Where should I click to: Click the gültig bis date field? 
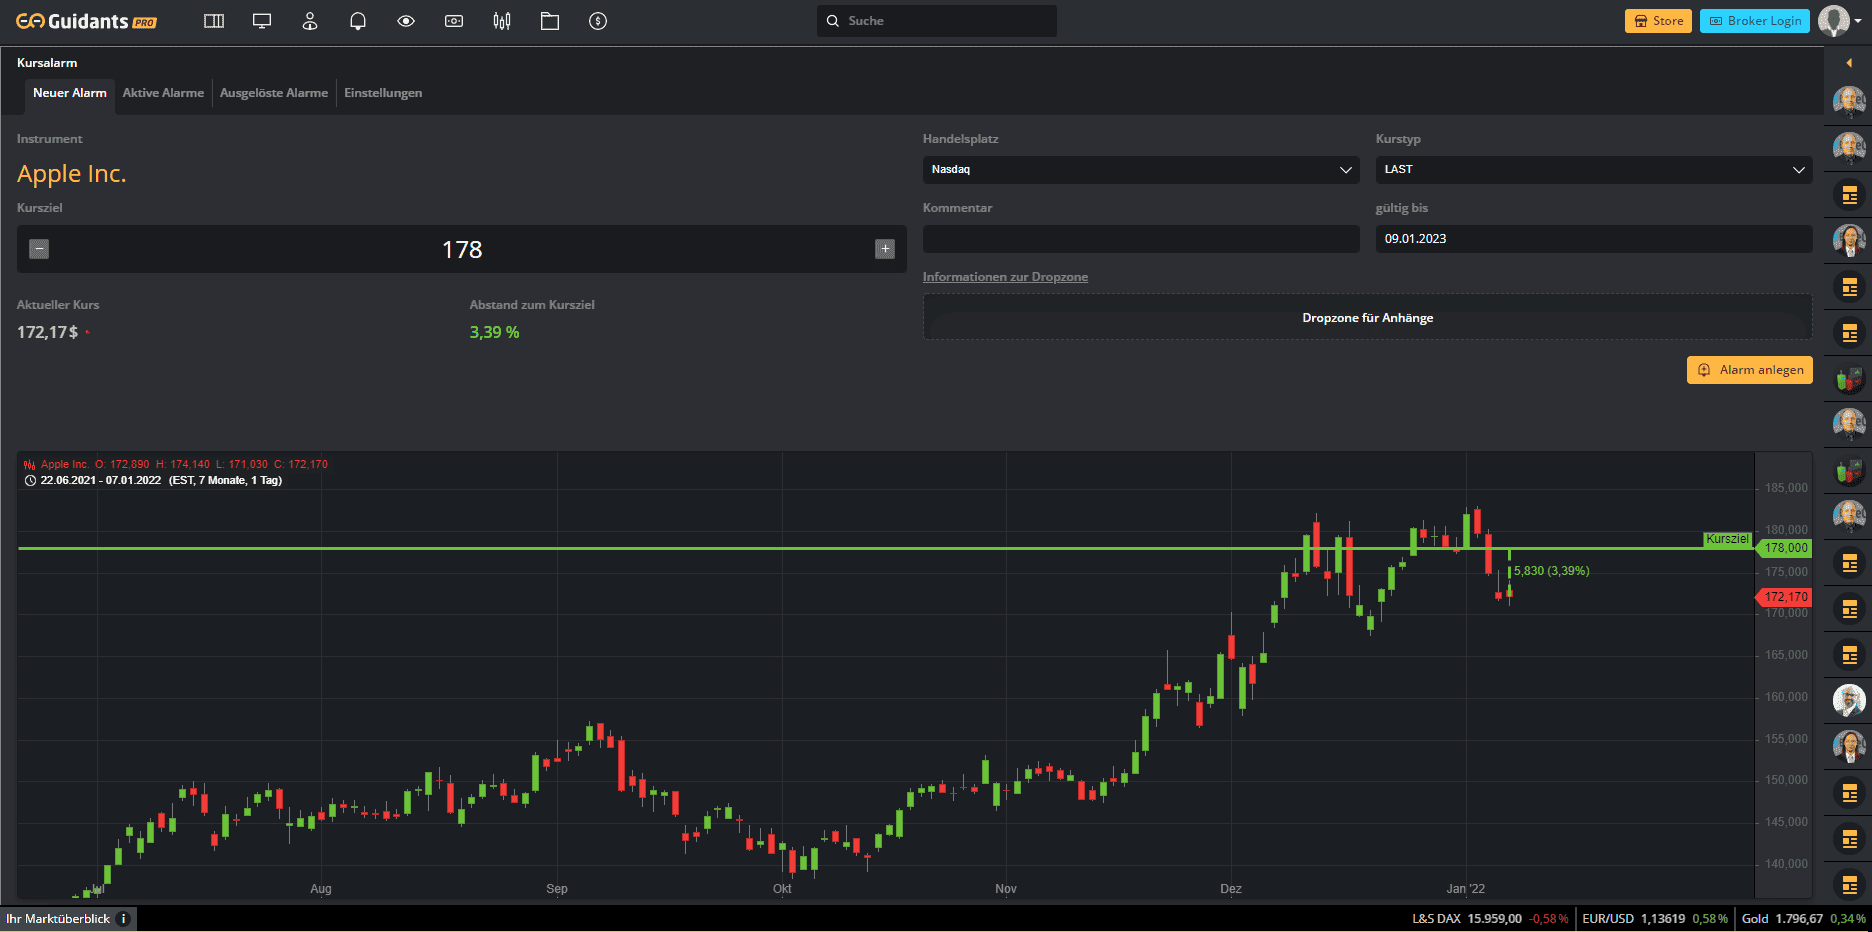tap(1594, 239)
